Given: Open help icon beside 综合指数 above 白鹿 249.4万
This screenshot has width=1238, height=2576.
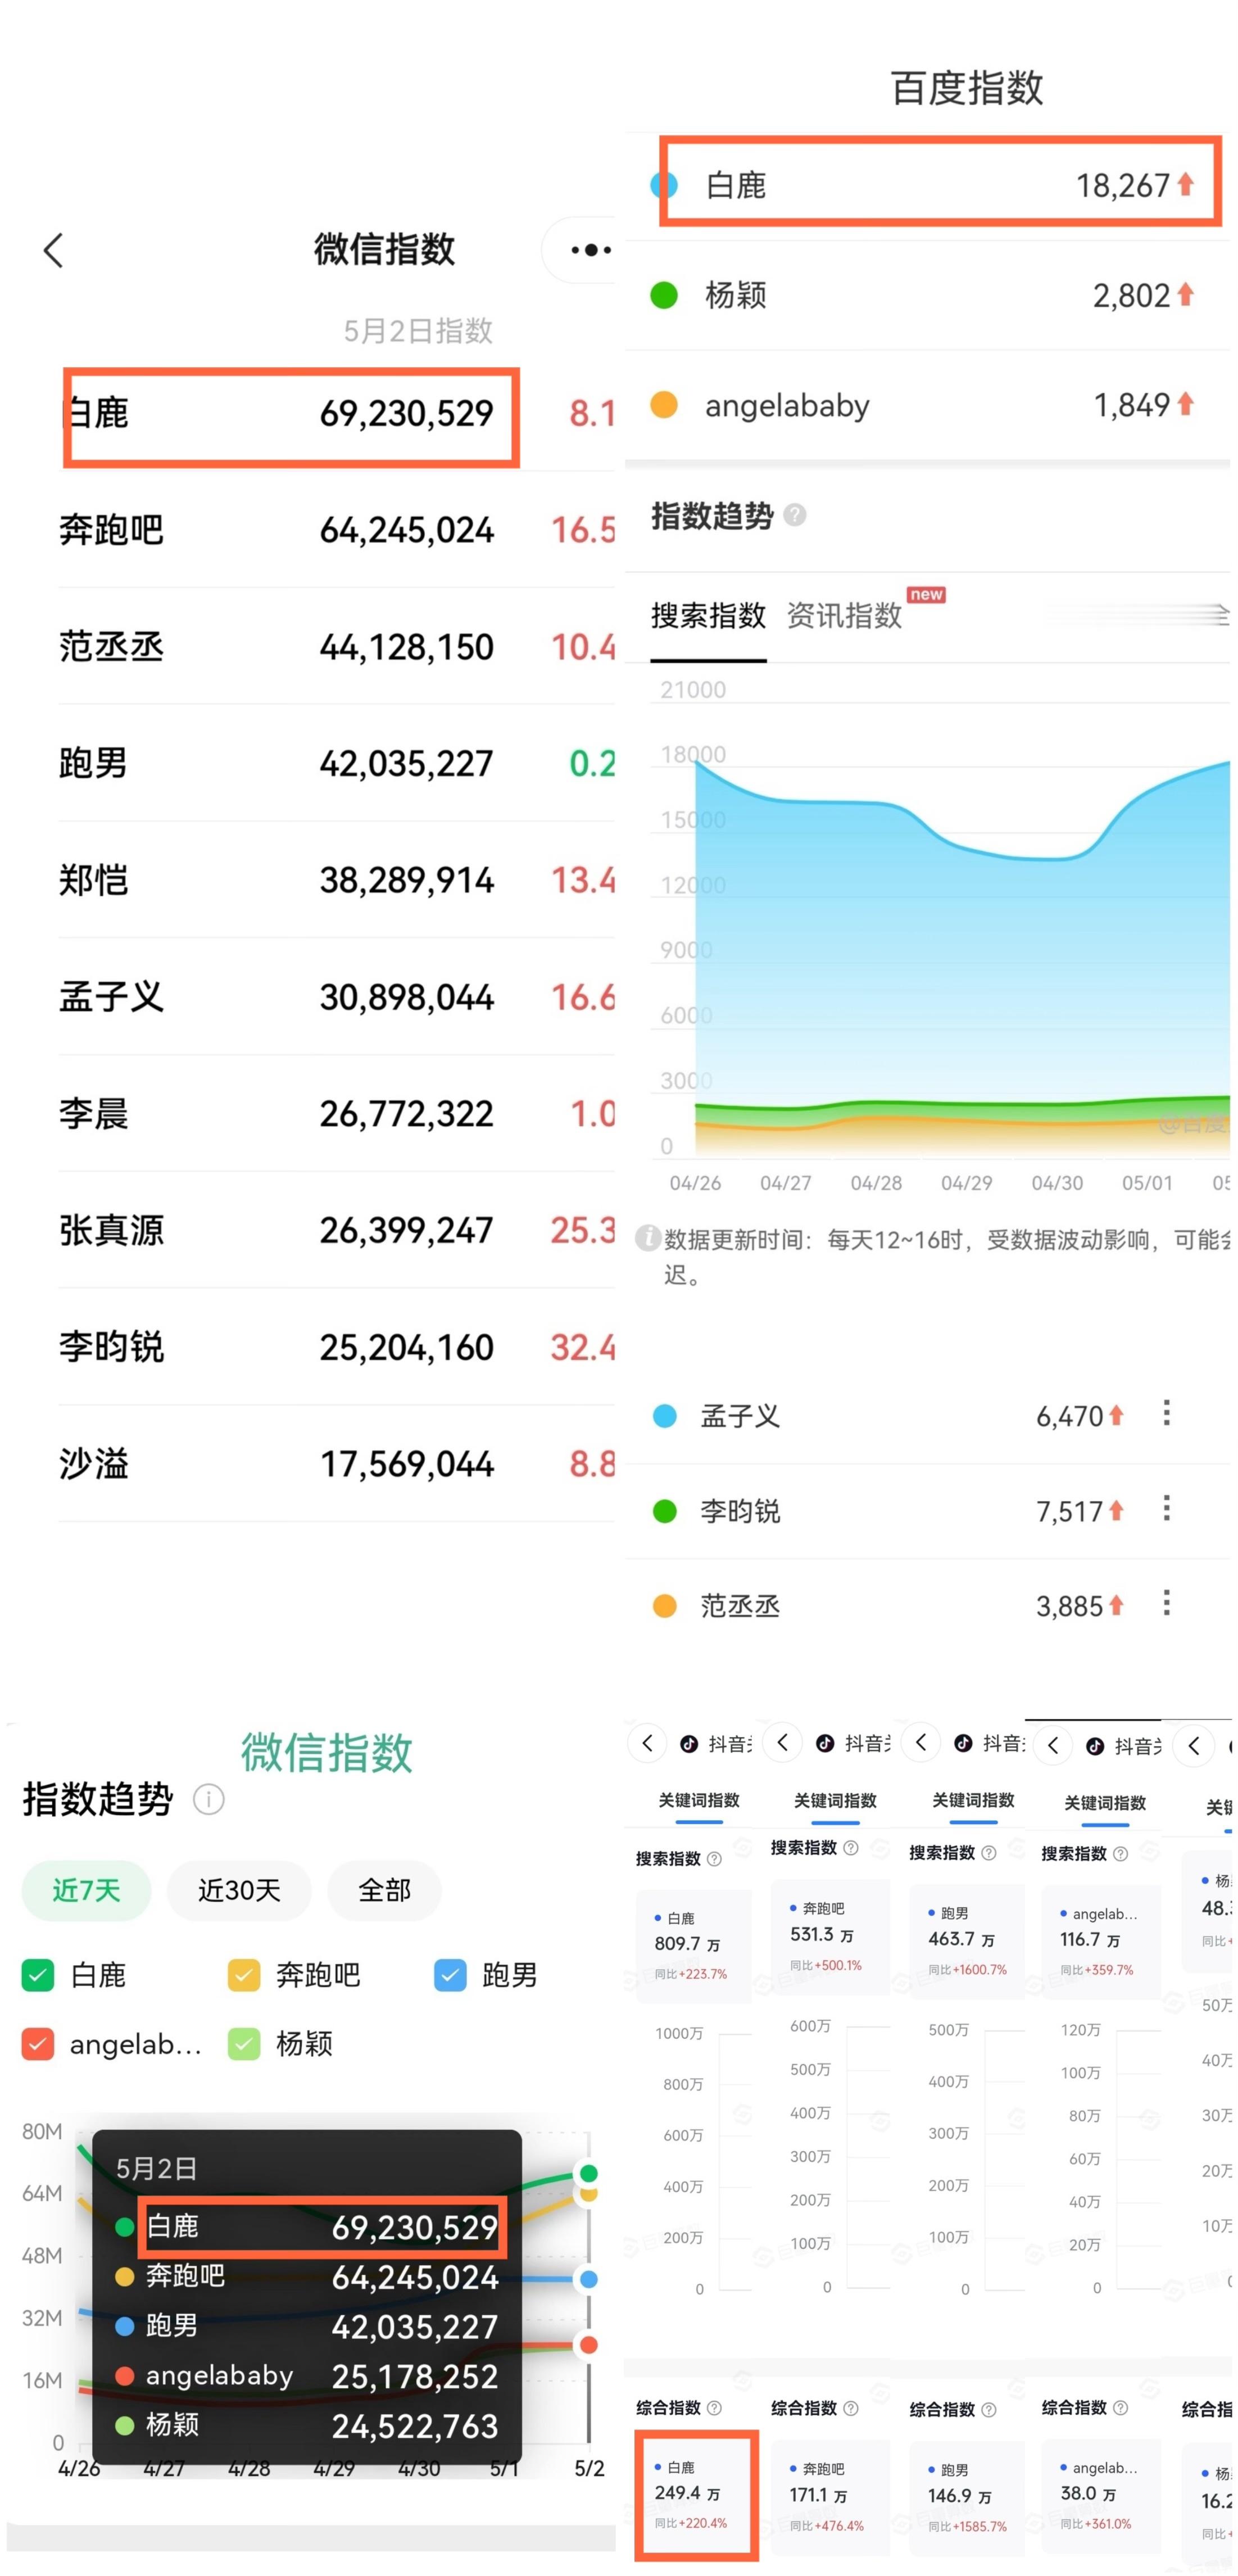Looking at the screenshot, I should pos(714,2408).
